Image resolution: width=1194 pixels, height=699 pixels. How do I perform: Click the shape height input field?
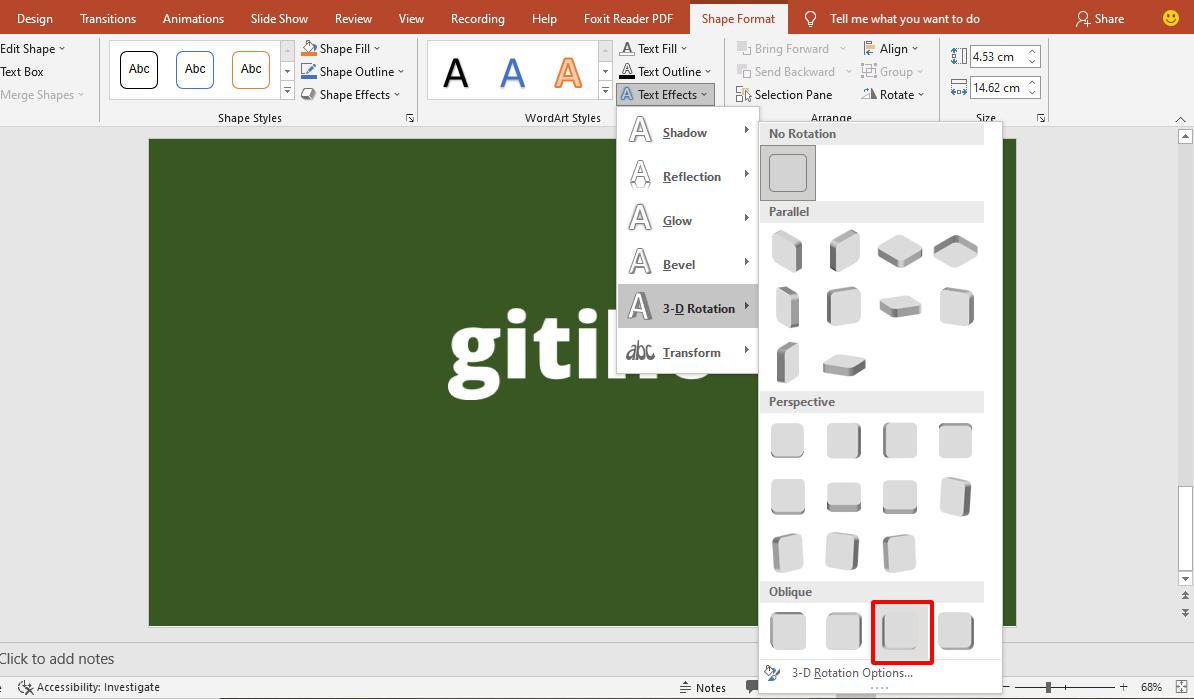997,56
